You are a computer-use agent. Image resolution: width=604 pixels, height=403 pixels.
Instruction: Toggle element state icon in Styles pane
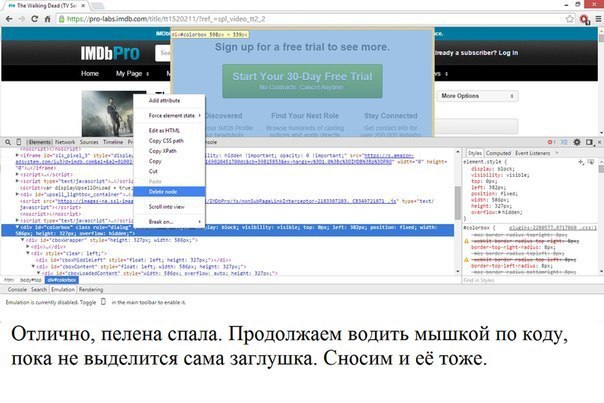coord(591,162)
